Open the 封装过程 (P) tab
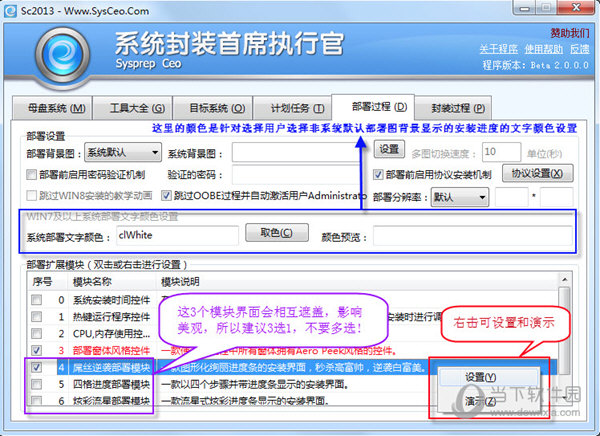Viewport: 600px width, 436px height. tap(453, 108)
